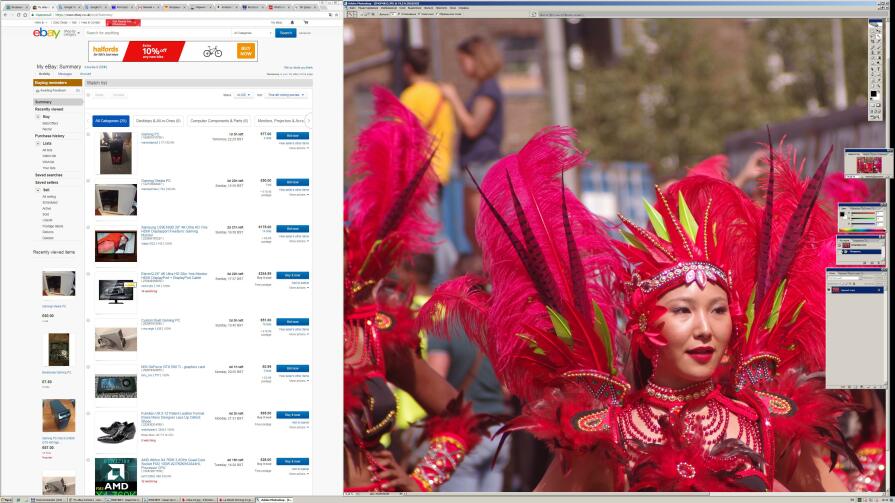The image size is (895, 503).
Task: Click Bid now for Samsung monitor listing
Action: [293, 228]
